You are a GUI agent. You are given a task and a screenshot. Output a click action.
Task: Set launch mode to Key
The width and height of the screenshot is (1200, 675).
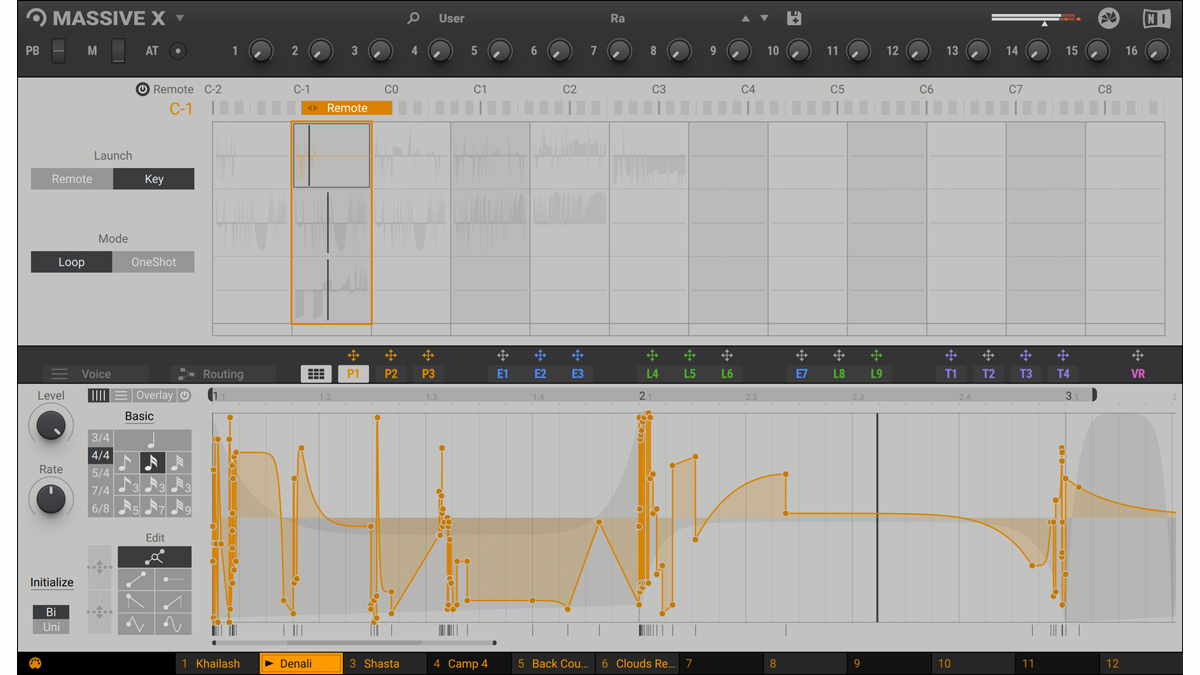click(x=154, y=179)
